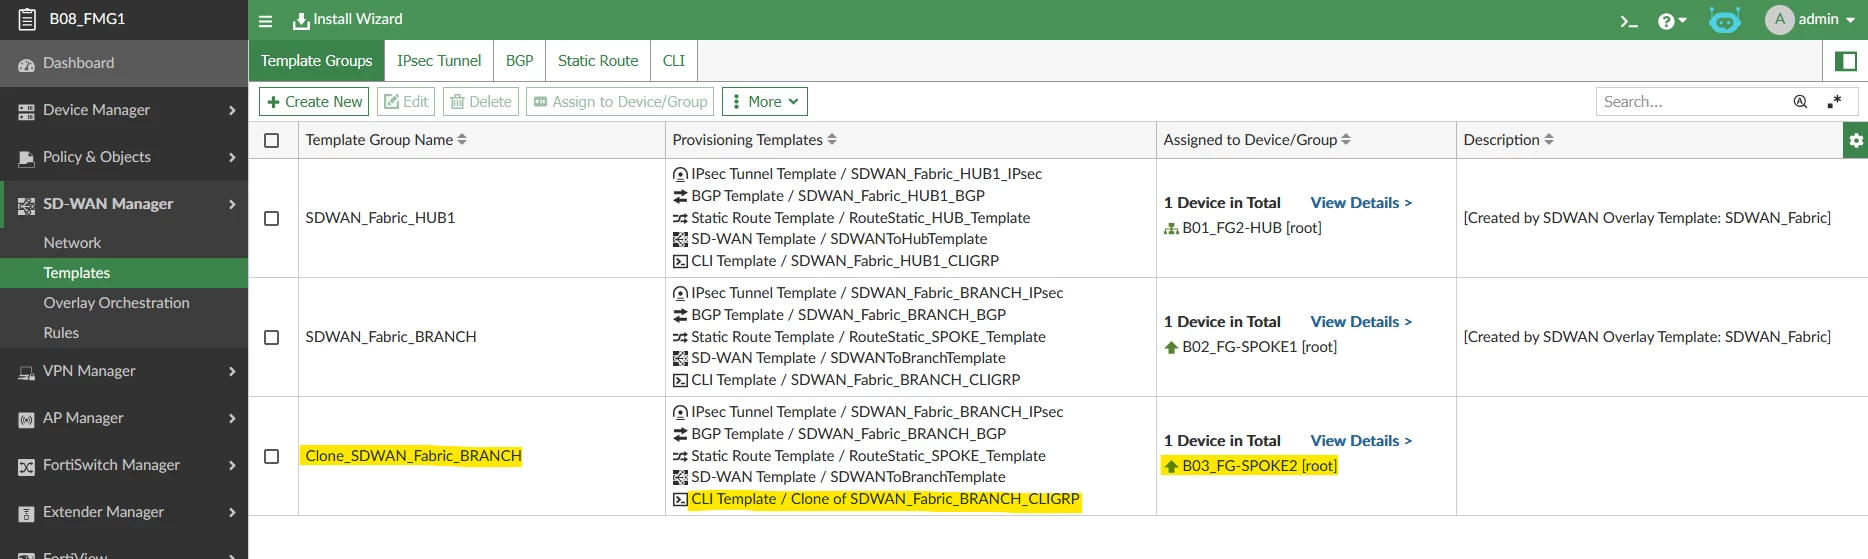Image resolution: width=1868 pixels, height=559 pixels.
Task: Expand FortiSwitch Manager submenu chevron
Action: click(232, 465)
